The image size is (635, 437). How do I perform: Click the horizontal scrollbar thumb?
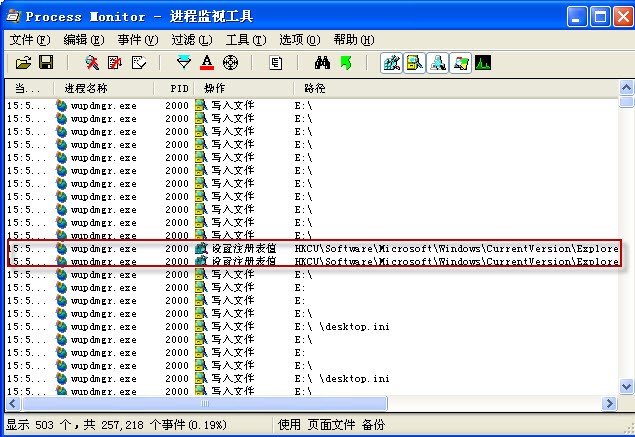pos(205,403)
